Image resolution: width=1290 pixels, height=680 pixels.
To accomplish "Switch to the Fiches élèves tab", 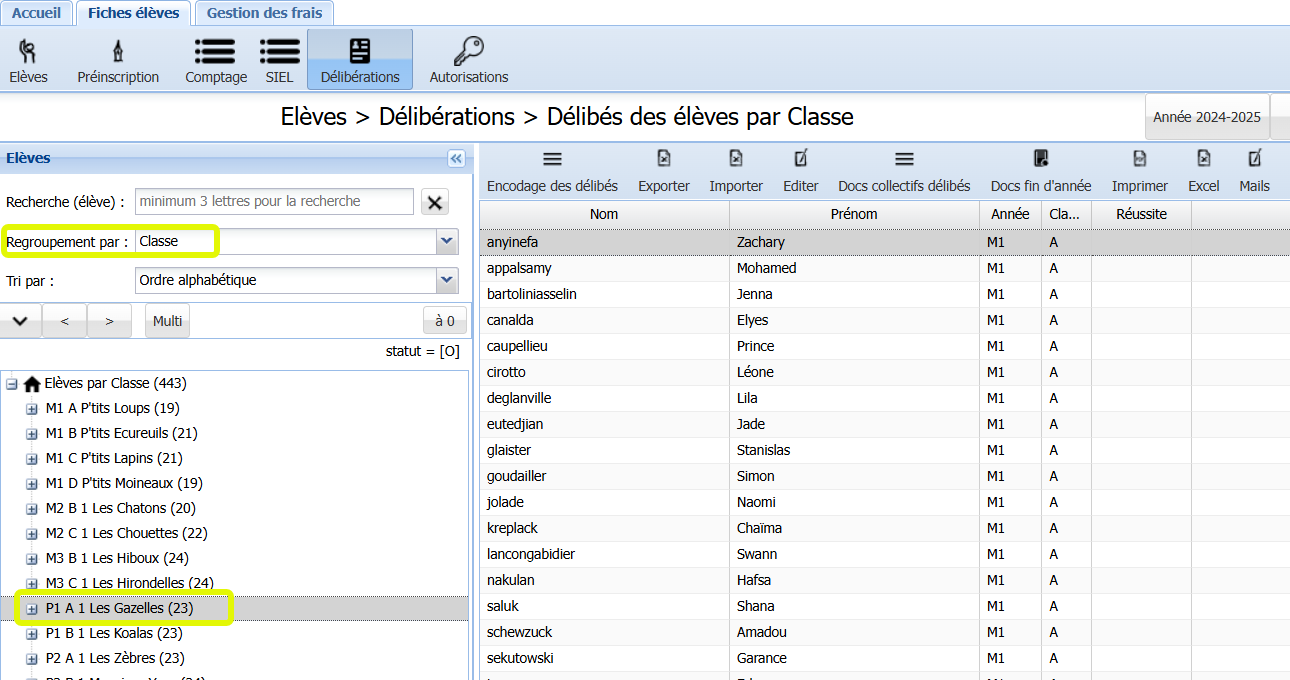I will point(133,13).
